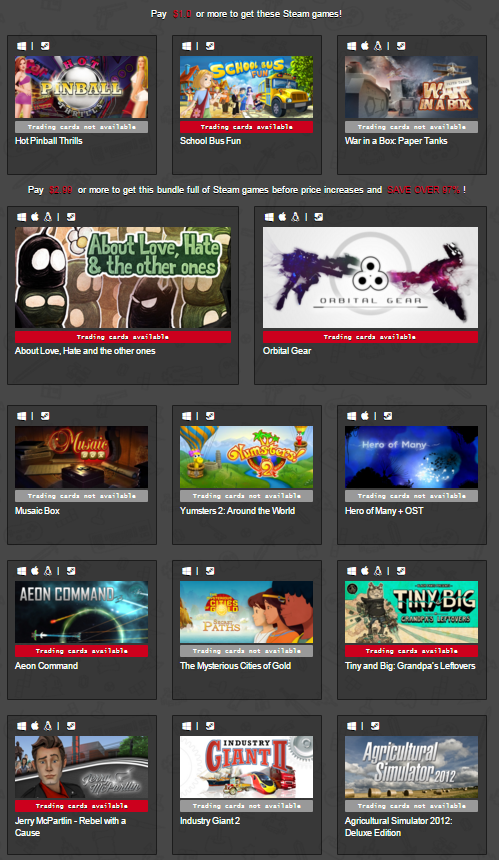Image resolution: width=499 pixels, height=860 pixels.
Task: Open the Yumsters 2 game banner image
Action: (x=246, y=457)
